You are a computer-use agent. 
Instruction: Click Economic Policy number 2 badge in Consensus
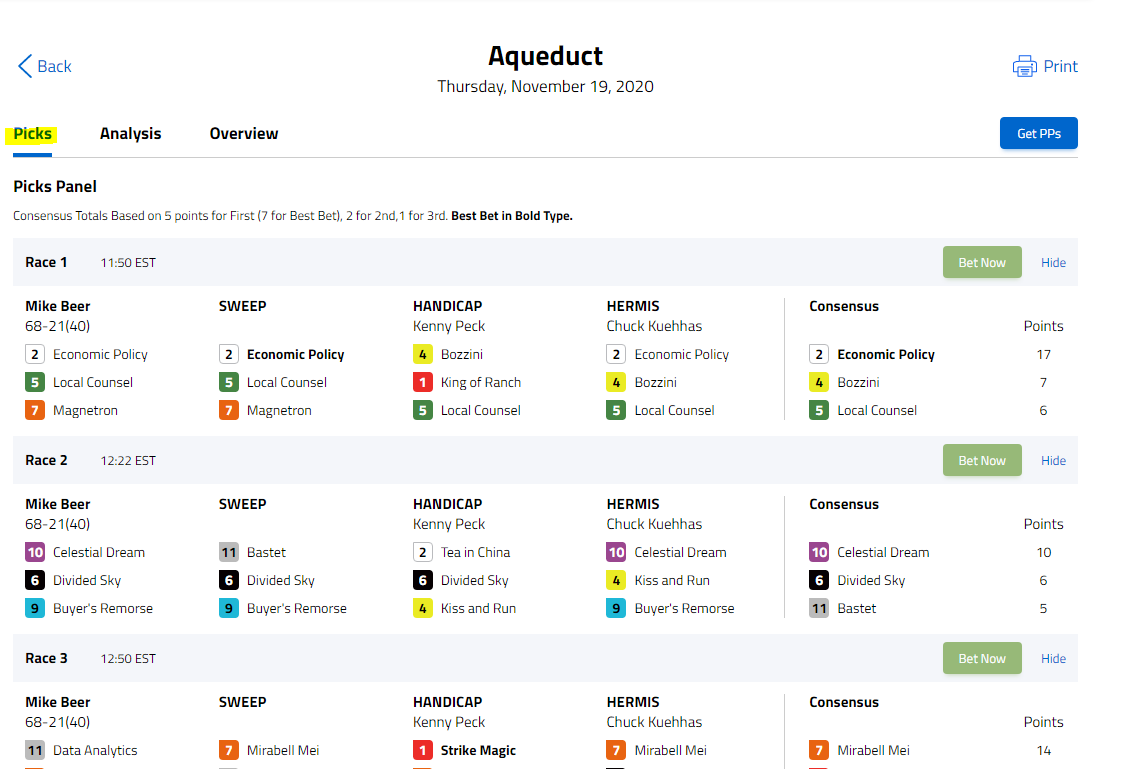click(x=819, y=355)
